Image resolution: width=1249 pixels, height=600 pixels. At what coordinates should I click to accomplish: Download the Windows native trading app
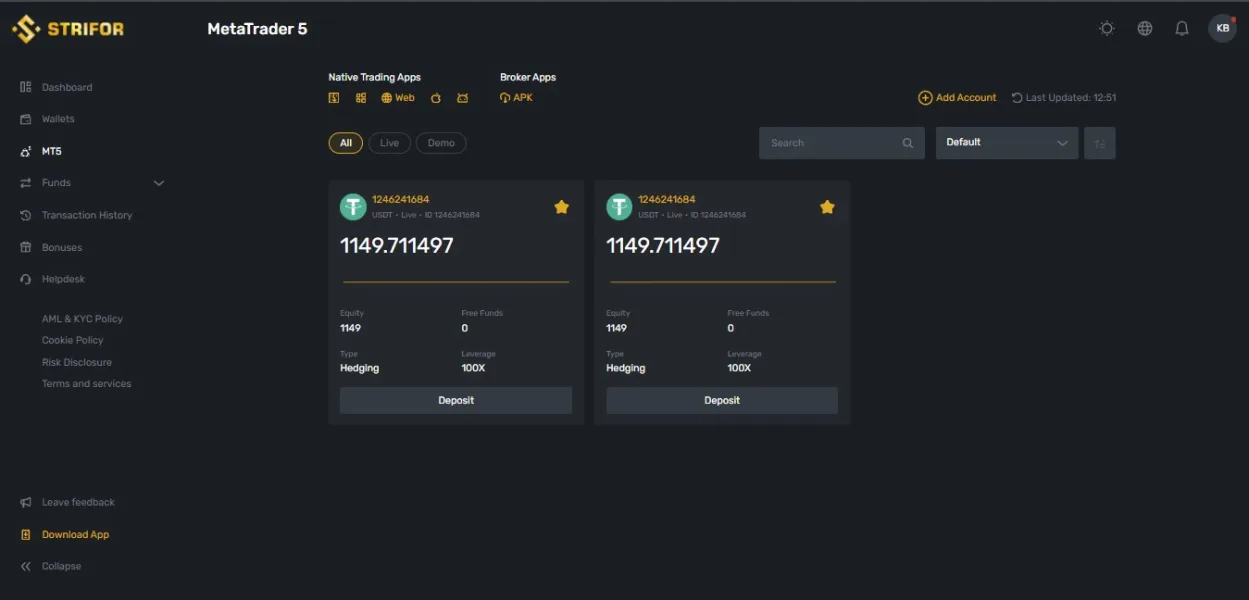(x=360, y=98)
